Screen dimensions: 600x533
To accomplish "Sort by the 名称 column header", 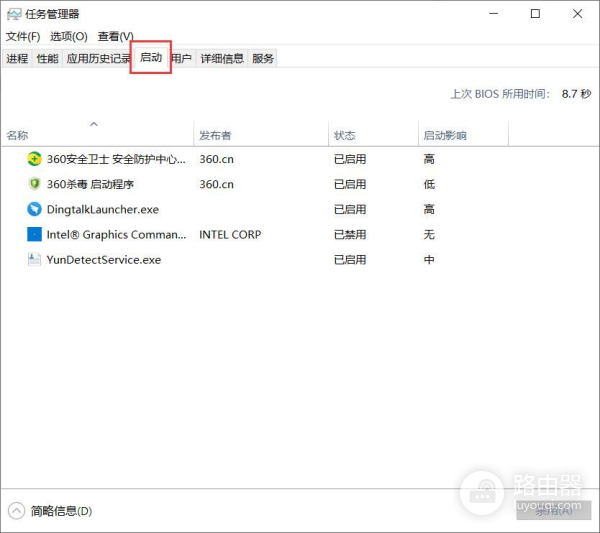I will (x=98, y=135).
